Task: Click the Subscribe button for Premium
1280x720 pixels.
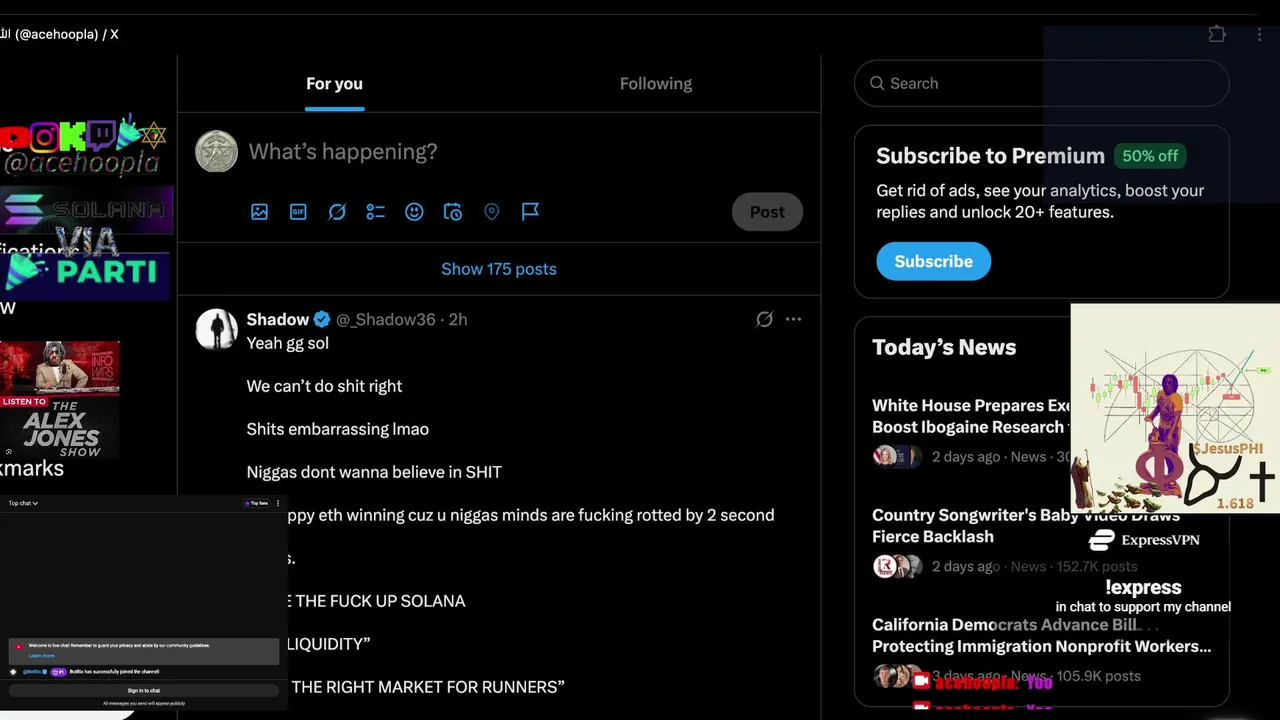Action: [x=933, y=261]
